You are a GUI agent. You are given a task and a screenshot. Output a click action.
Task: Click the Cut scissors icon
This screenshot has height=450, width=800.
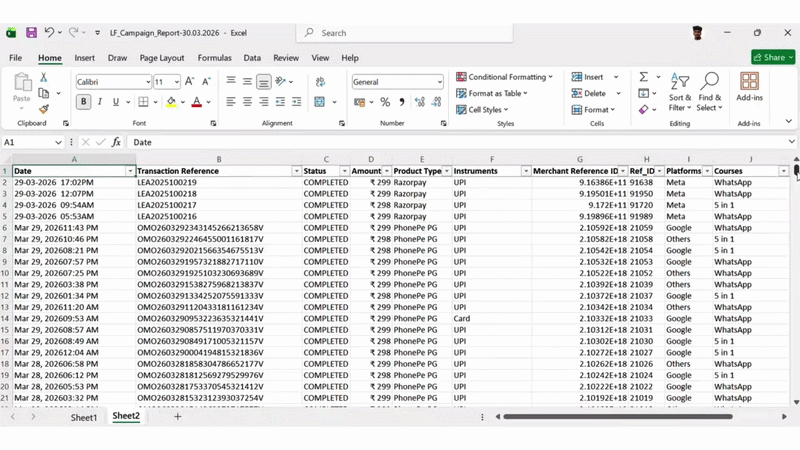(x=43, y=77)
